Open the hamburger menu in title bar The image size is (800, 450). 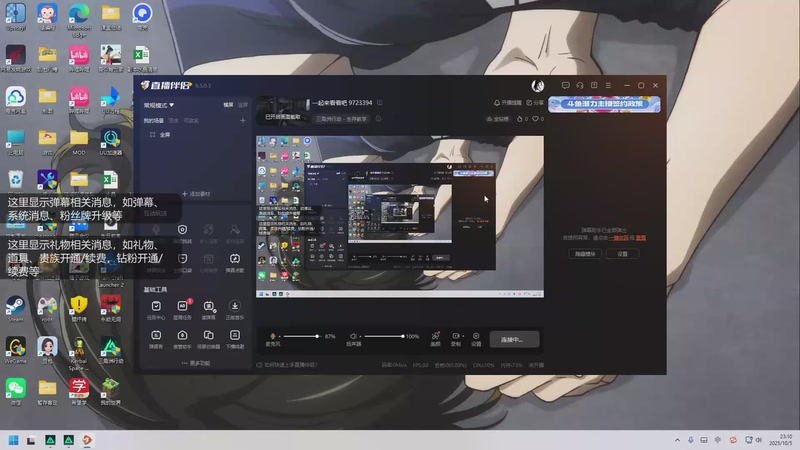click(x=608, y=85)
